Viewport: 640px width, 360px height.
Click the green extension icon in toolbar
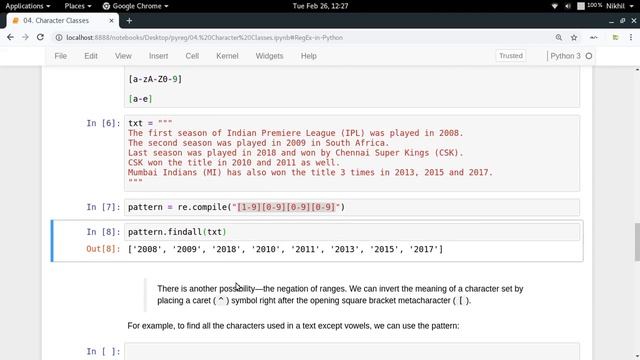pos(616,38)
